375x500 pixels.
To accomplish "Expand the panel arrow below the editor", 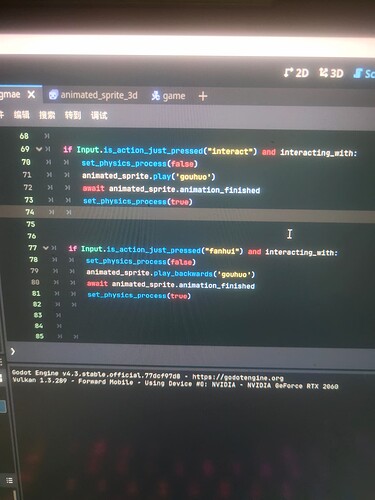I will (13, 351).
